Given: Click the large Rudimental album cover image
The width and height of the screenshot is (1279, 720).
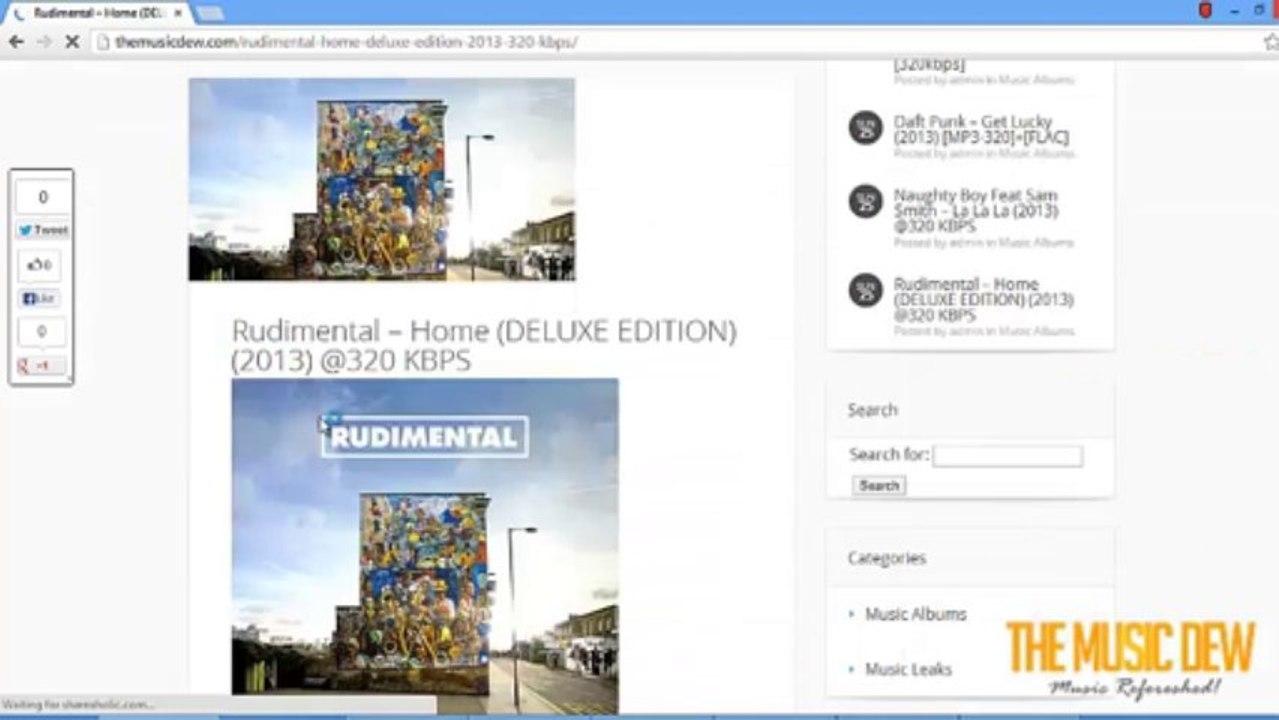Looking at the screenshot, I should 425,546.
